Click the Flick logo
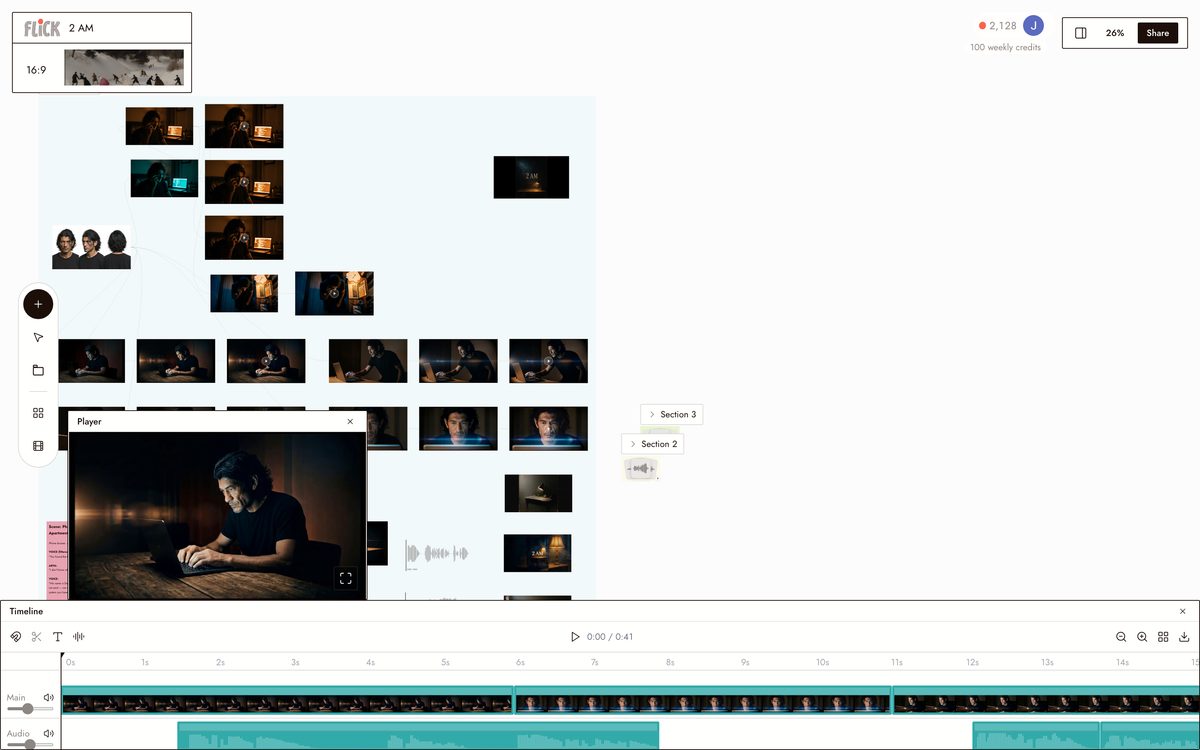Viewport: 1200px width, 750px height. [42, 28]
